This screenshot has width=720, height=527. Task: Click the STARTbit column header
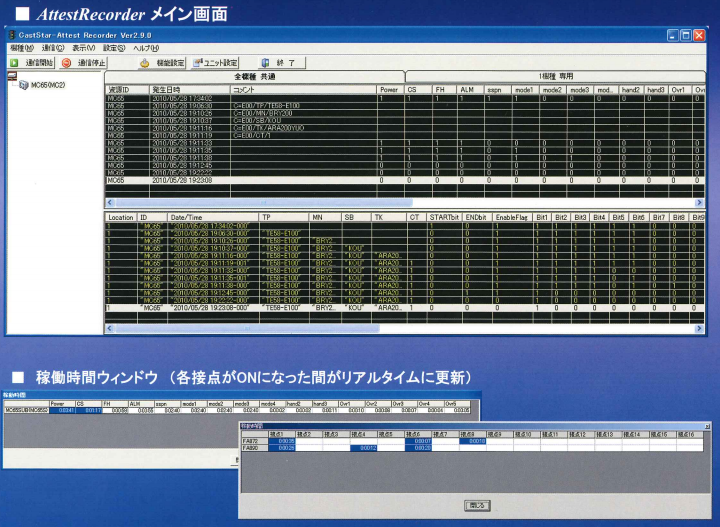(x=444, y=218)
